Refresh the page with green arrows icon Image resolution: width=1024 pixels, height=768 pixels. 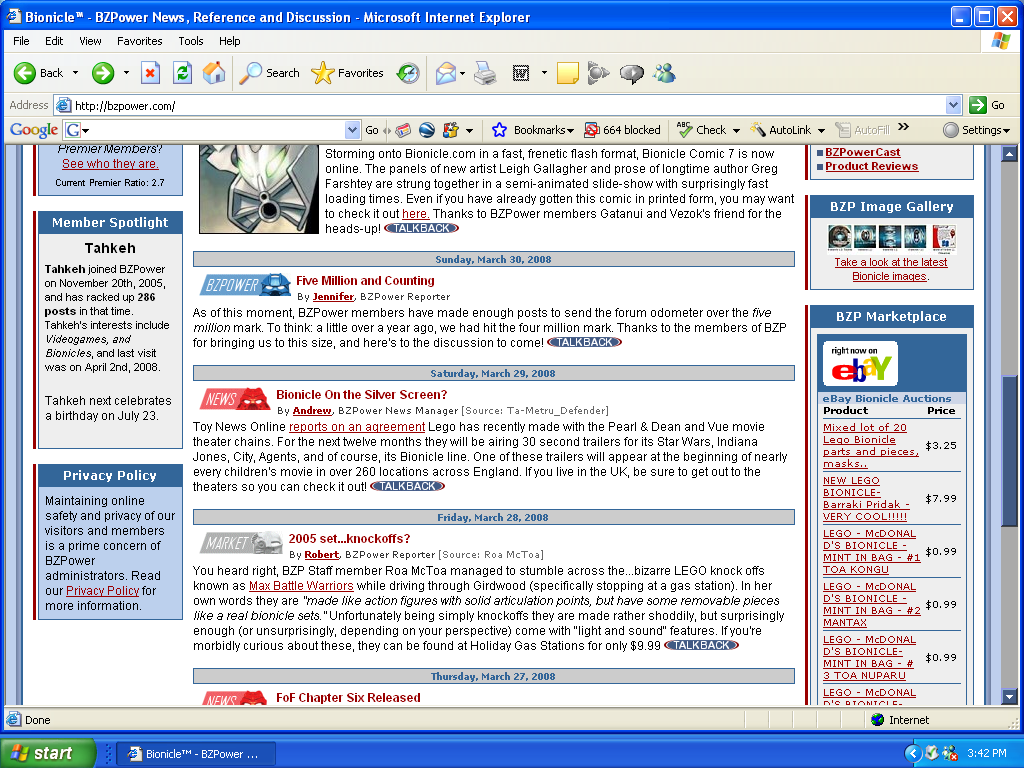(182, 73)
